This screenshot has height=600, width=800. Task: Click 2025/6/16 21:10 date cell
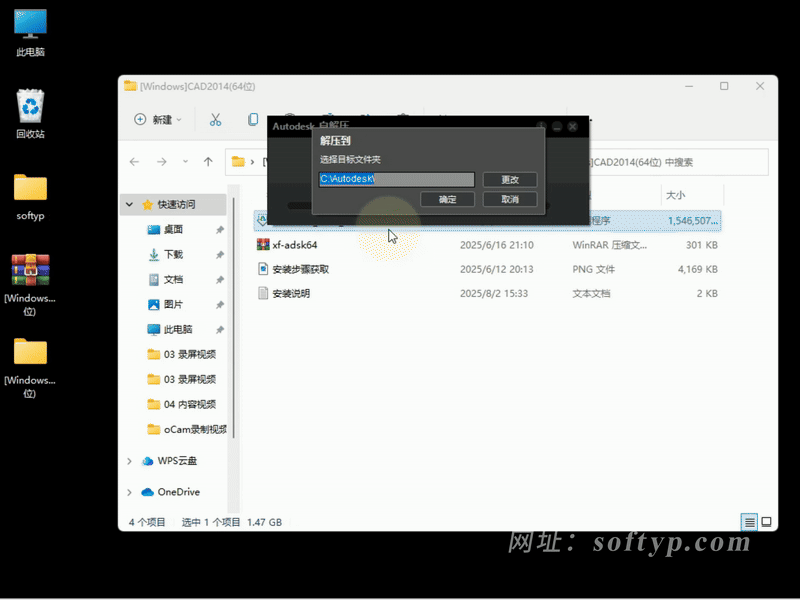click(x=496, y=245)
